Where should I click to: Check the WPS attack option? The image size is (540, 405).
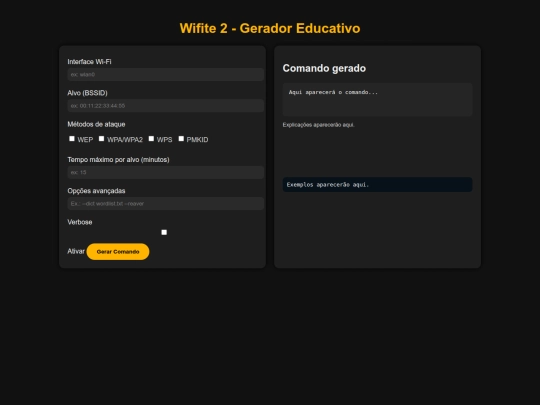point(151,138)
